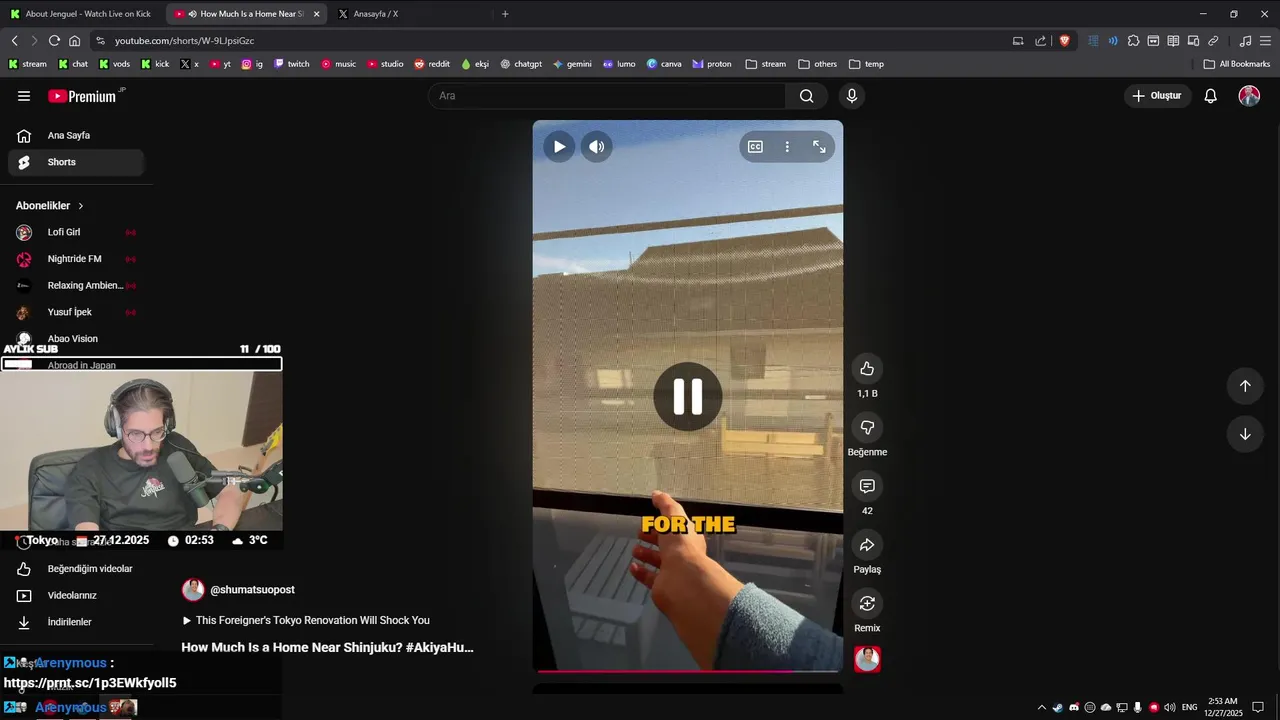The height and width of the screenshot is (720, 1280).
Task: Open the Short's three-dot more menu
Action: tap(787, 147)
